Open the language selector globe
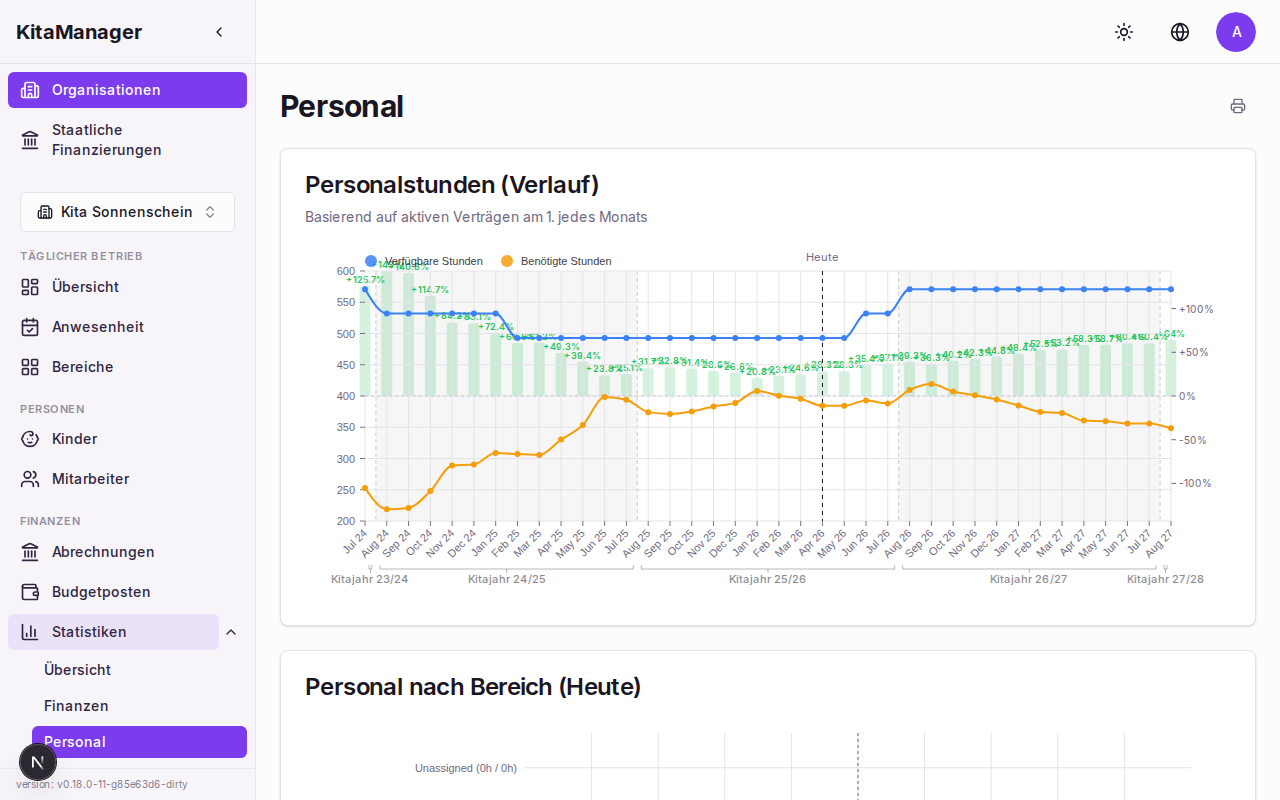The image size is (1280, 800). tap(1180, 32)
